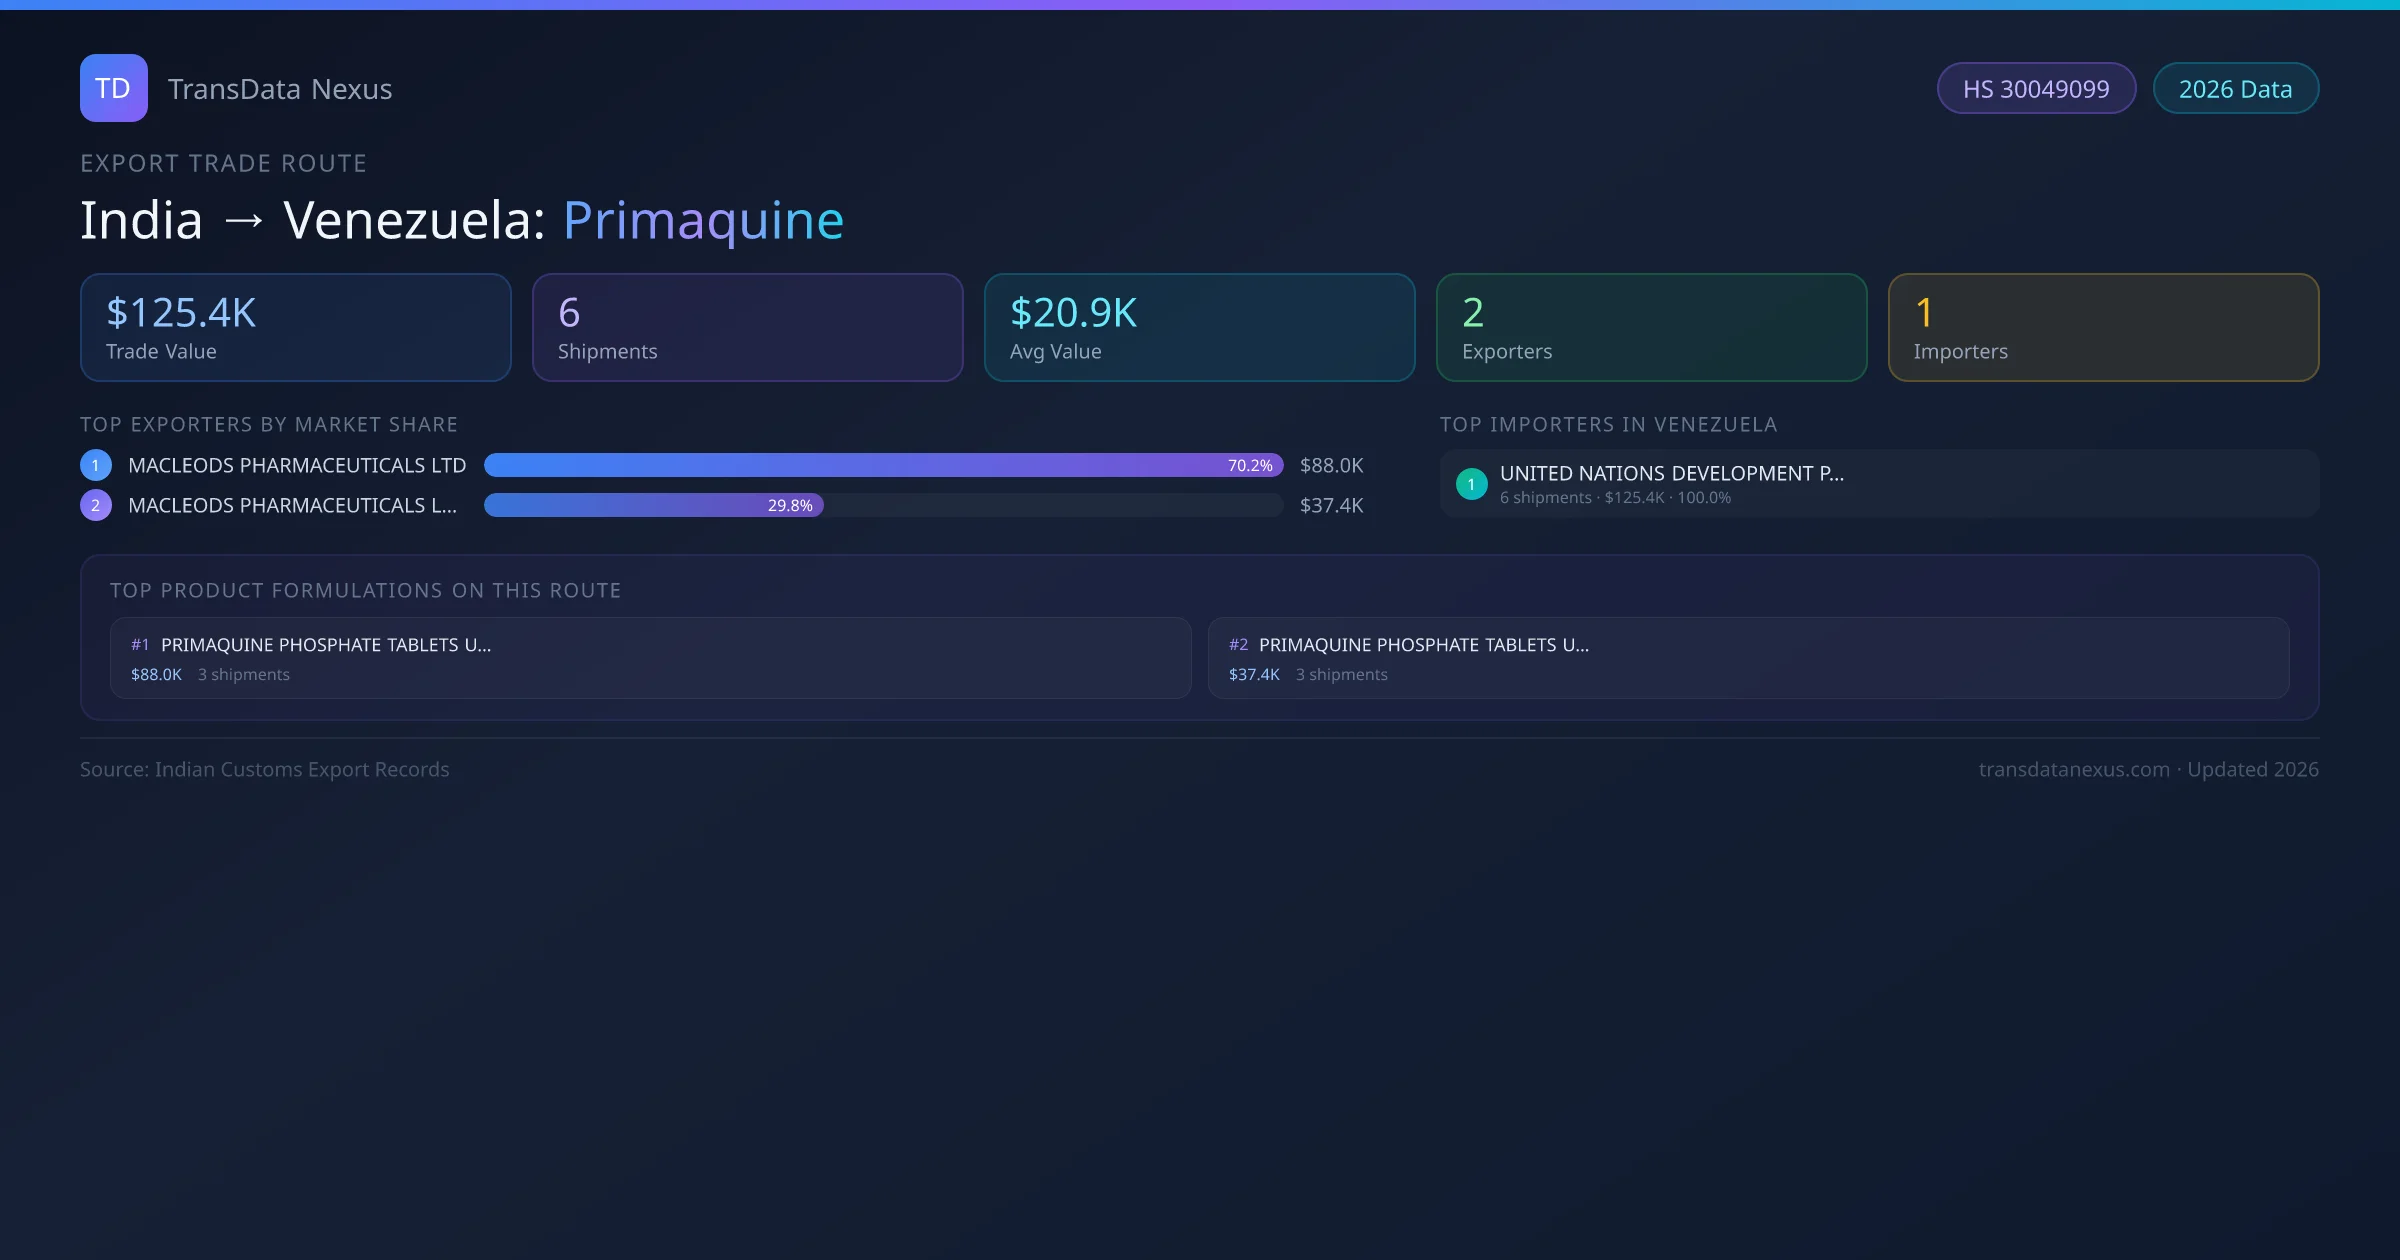Click the green rank 1 importer badge
This screenshot has width=2400, height=1260.
click(1471, 484)
